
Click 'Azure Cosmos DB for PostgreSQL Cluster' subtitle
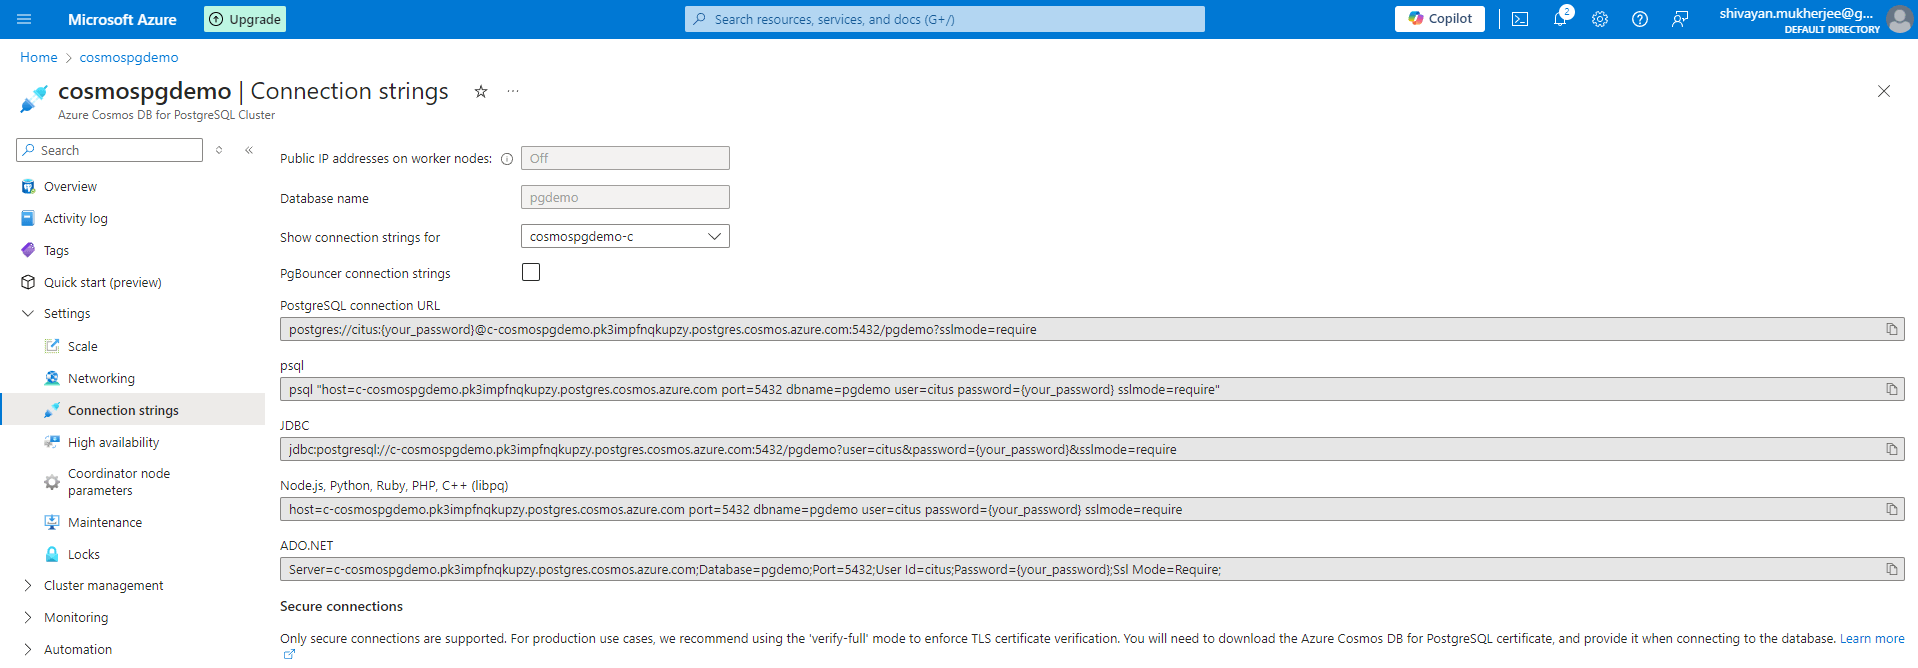pyautogui.click(x=166, y=115)
